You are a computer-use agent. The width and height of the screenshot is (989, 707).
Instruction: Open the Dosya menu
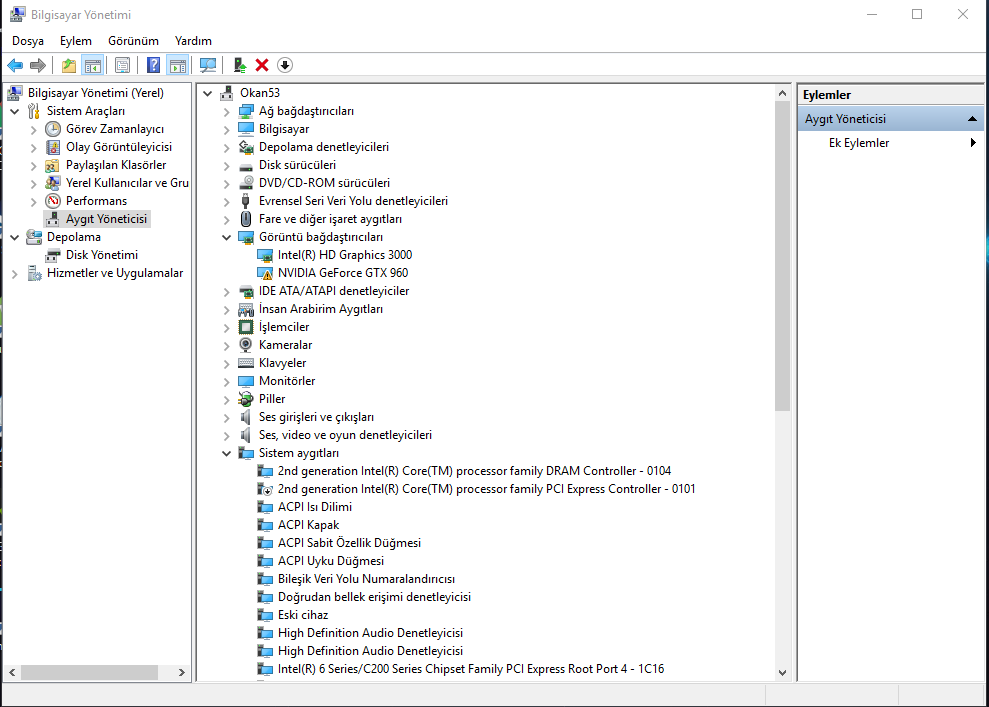28,41
